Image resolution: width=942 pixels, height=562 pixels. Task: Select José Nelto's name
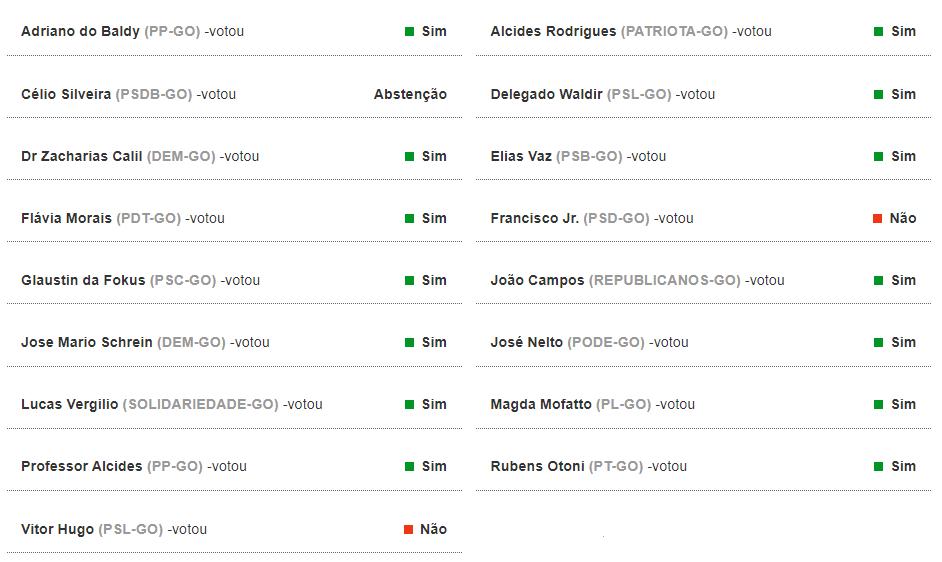coord(526,342)
